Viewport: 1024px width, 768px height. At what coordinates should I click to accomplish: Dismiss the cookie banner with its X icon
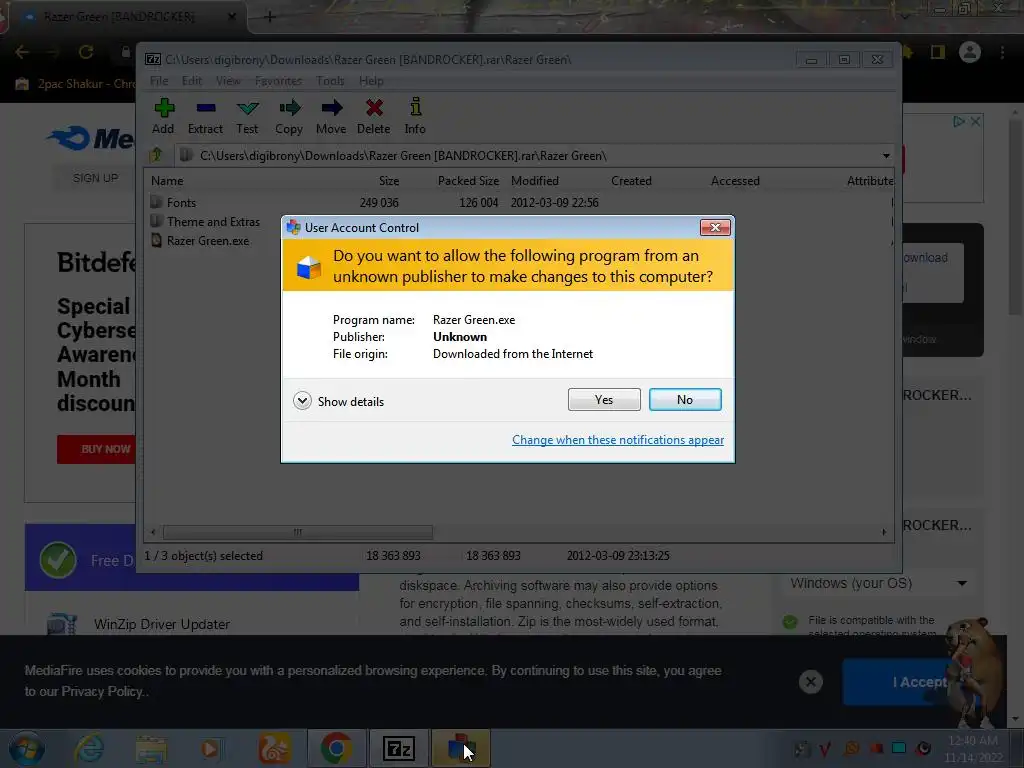coord(810,682)
